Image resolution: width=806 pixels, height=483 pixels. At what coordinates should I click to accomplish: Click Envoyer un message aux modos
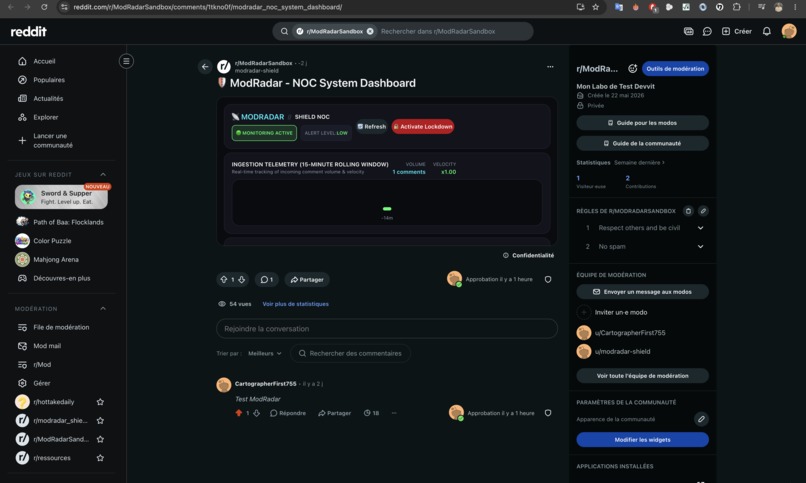tap(643, 292)
